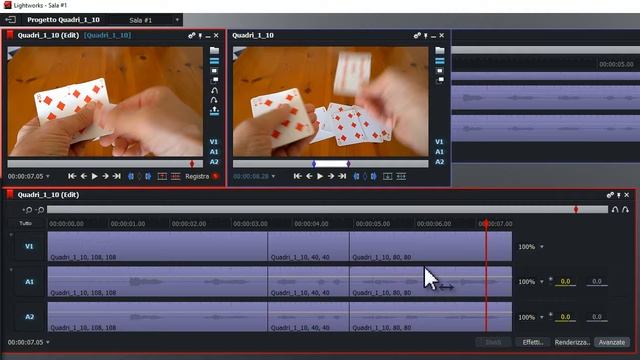Mark Out point in source viewer
Viewport: 640px width, 360px height.
coord(373,176)
